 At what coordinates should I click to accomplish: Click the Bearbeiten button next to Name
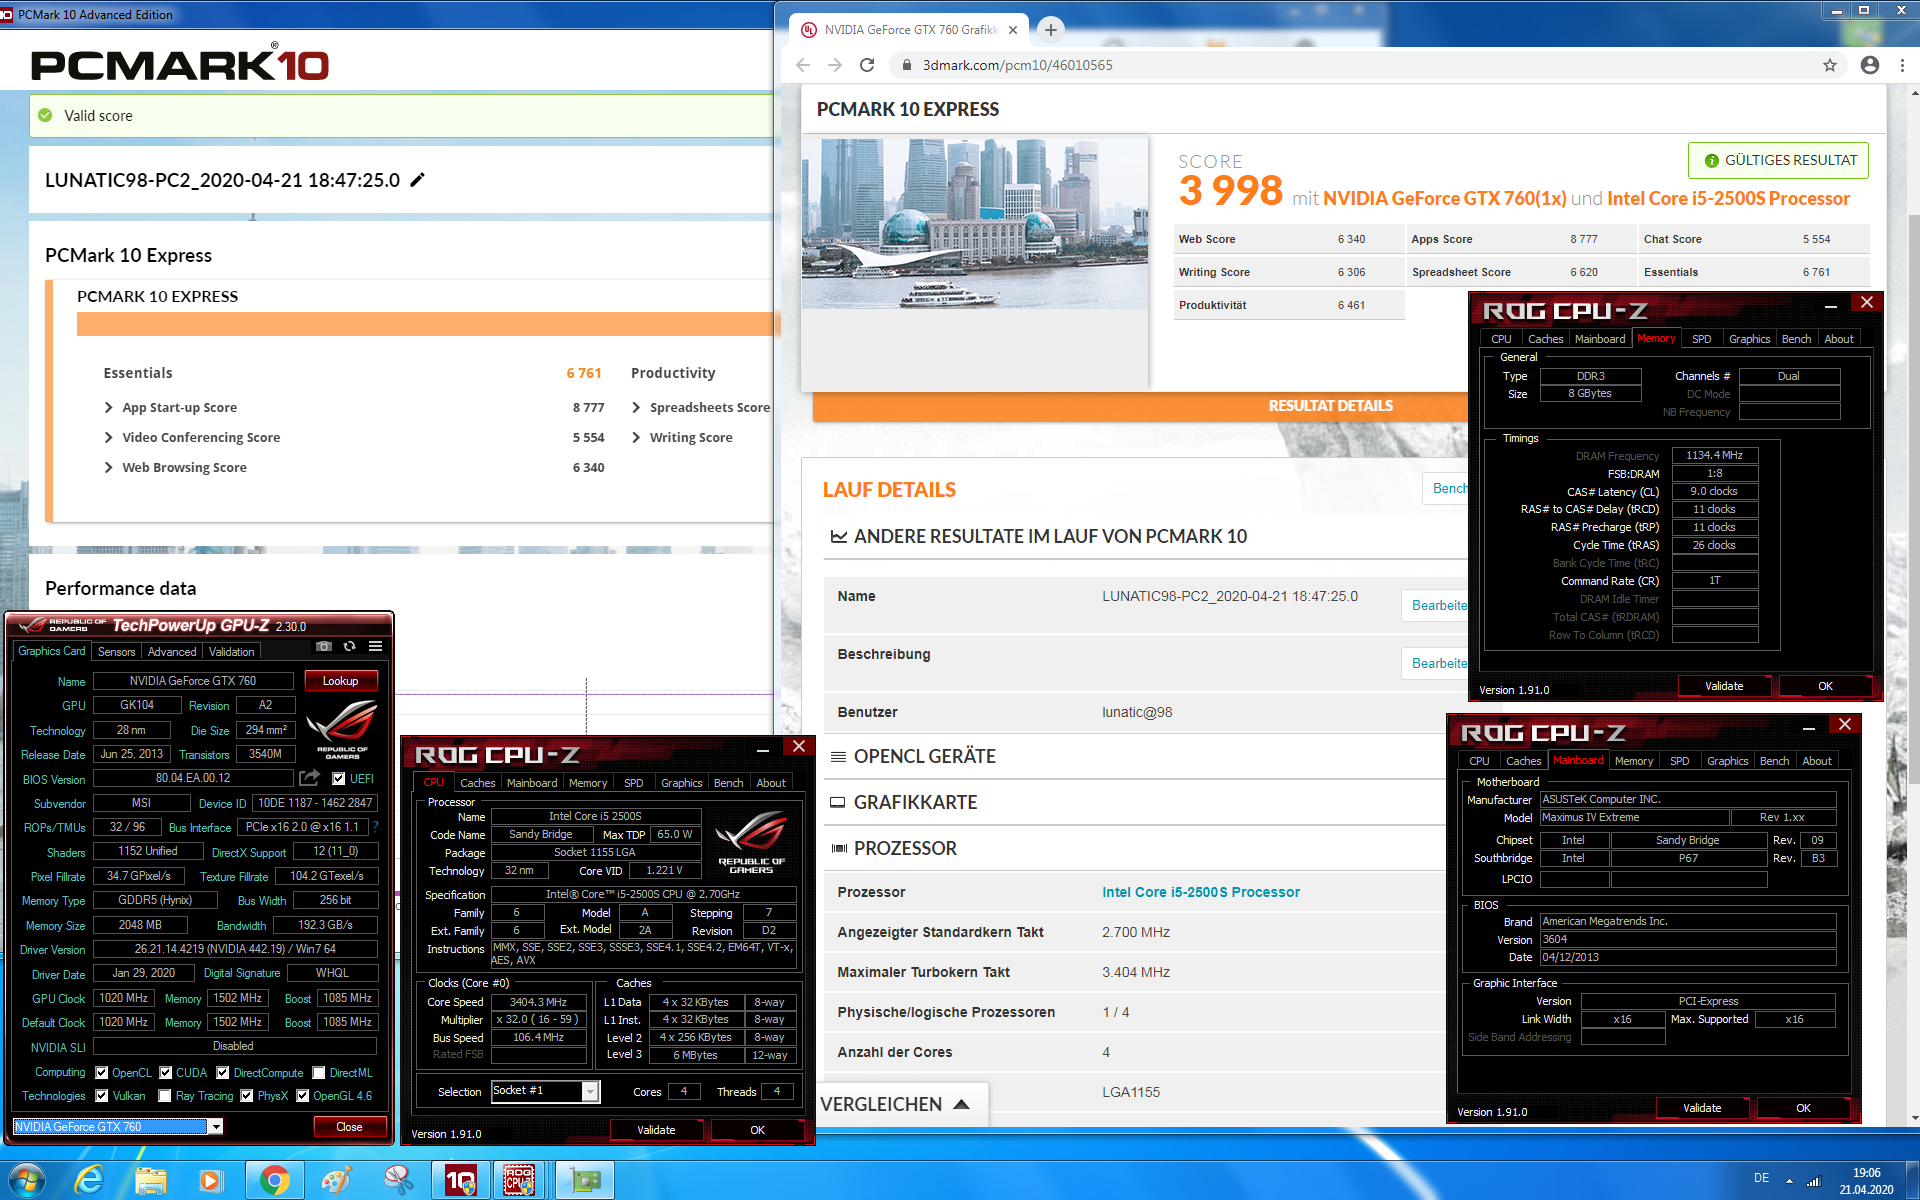(1437, 606)
